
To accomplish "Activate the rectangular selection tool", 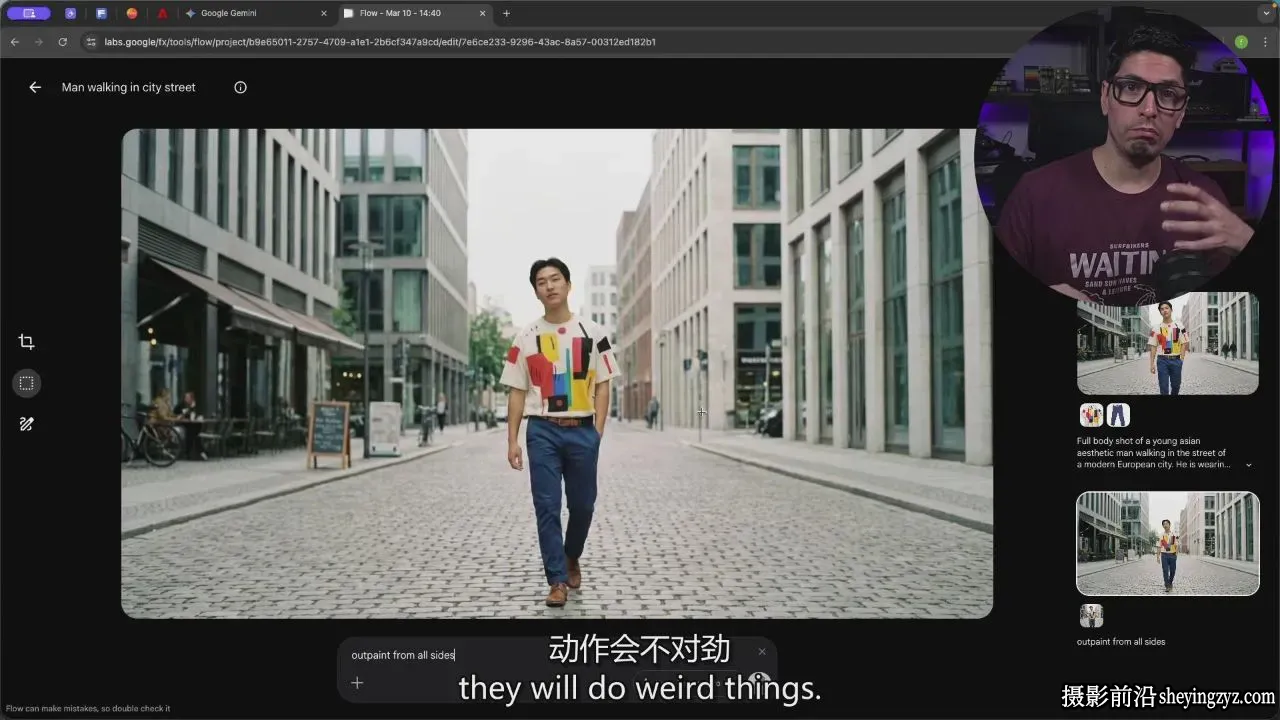I will point(27,383).
